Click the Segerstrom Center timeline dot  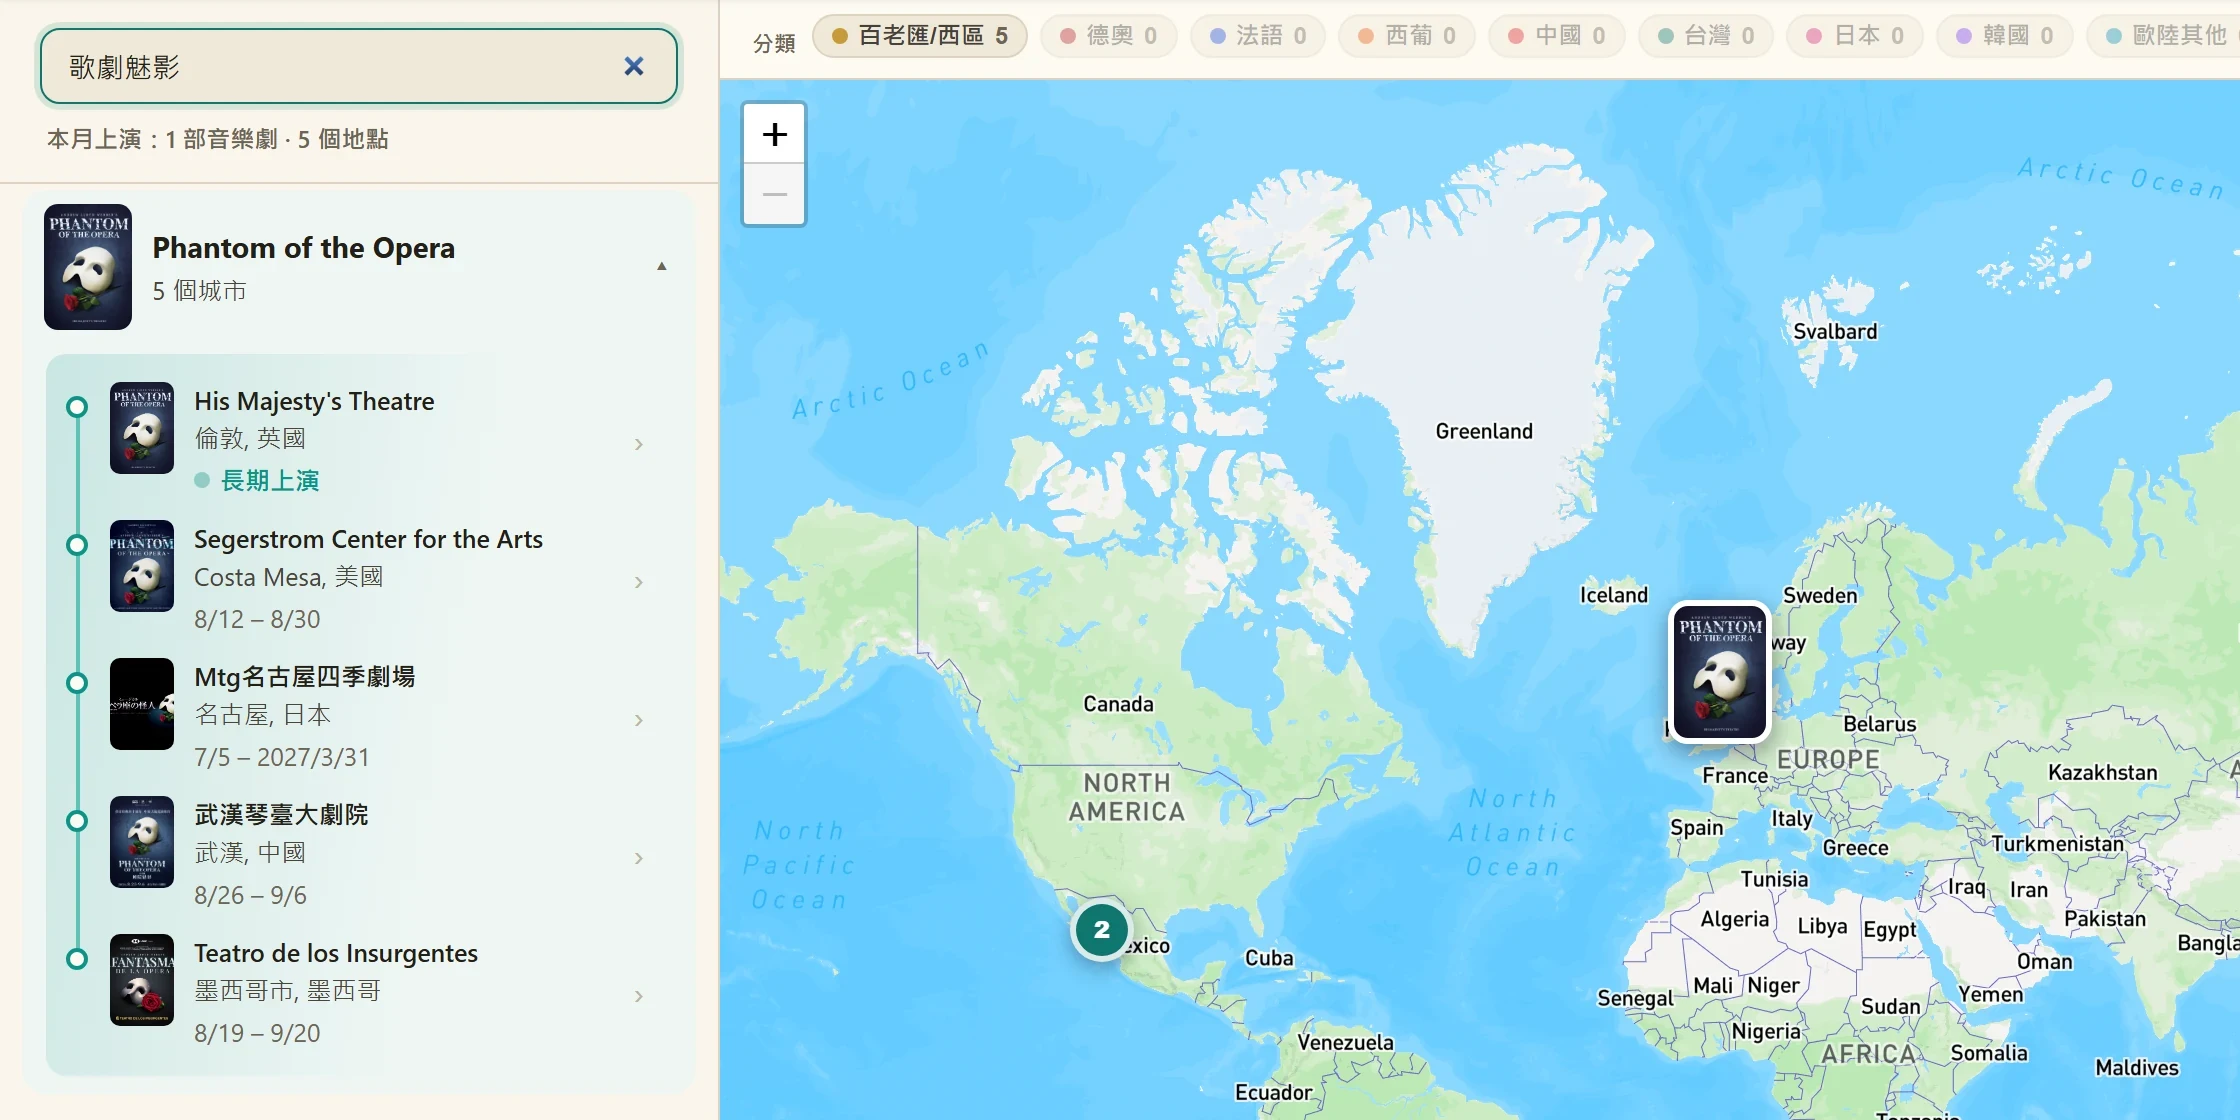(x=77, y=545)
